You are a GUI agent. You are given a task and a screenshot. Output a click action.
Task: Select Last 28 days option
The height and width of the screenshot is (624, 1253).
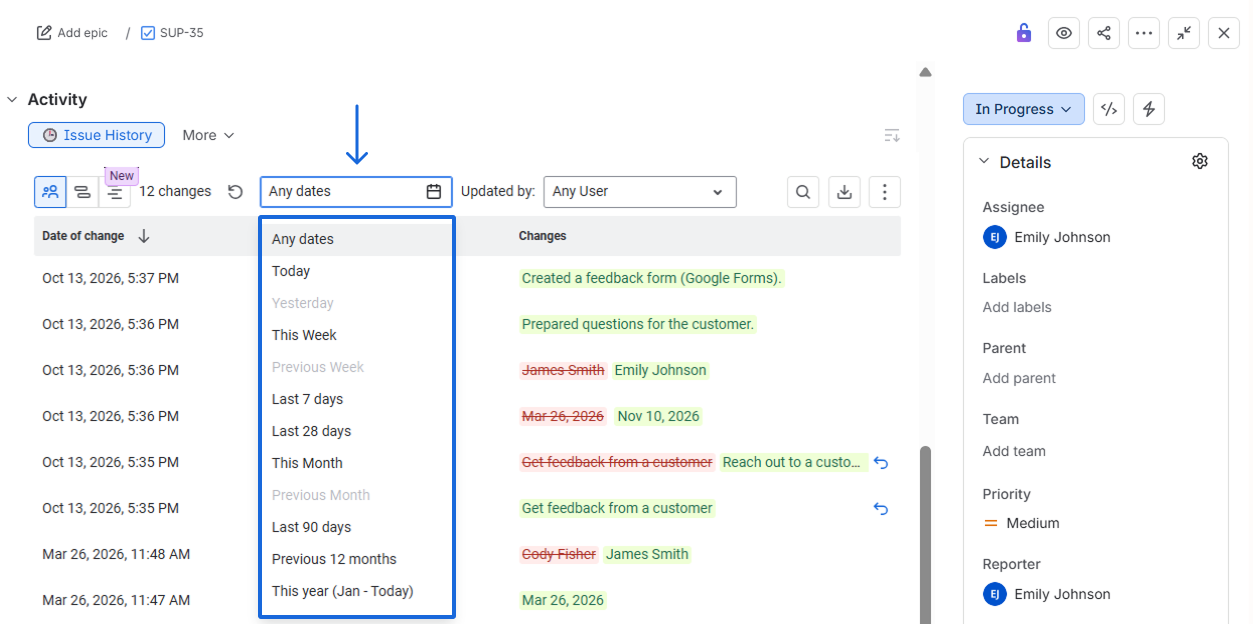pos(357,431)
